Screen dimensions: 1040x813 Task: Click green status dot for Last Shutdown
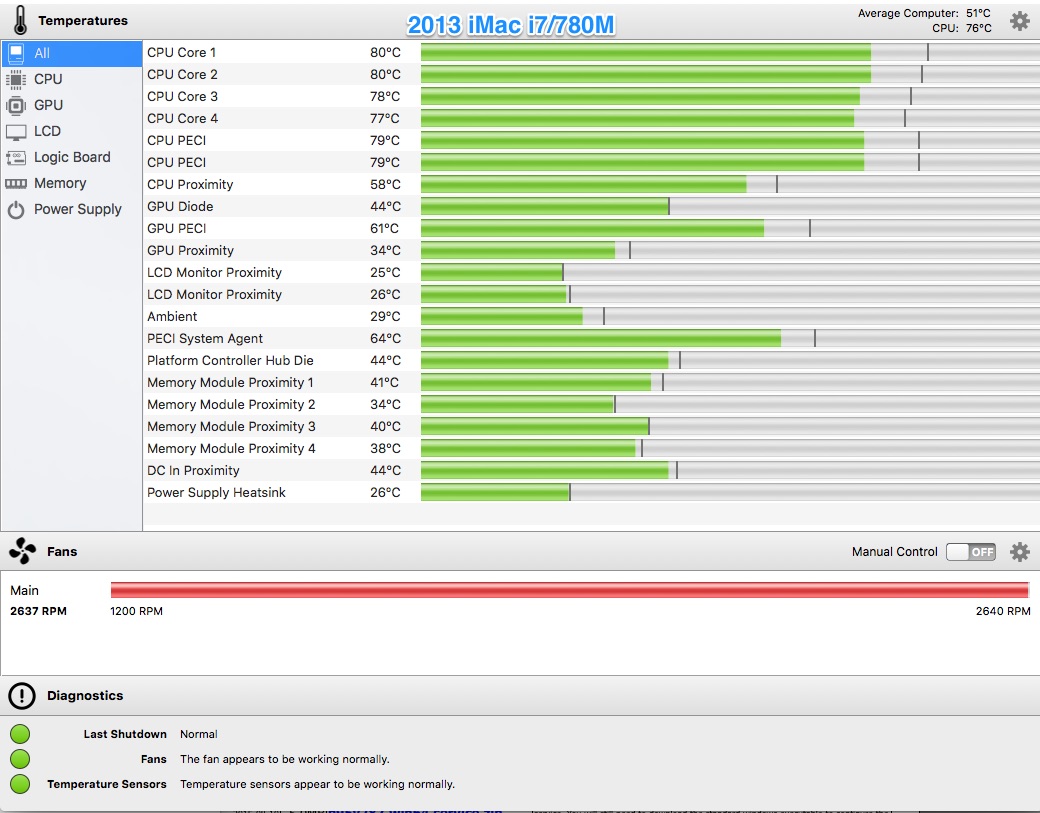(20, 734)
